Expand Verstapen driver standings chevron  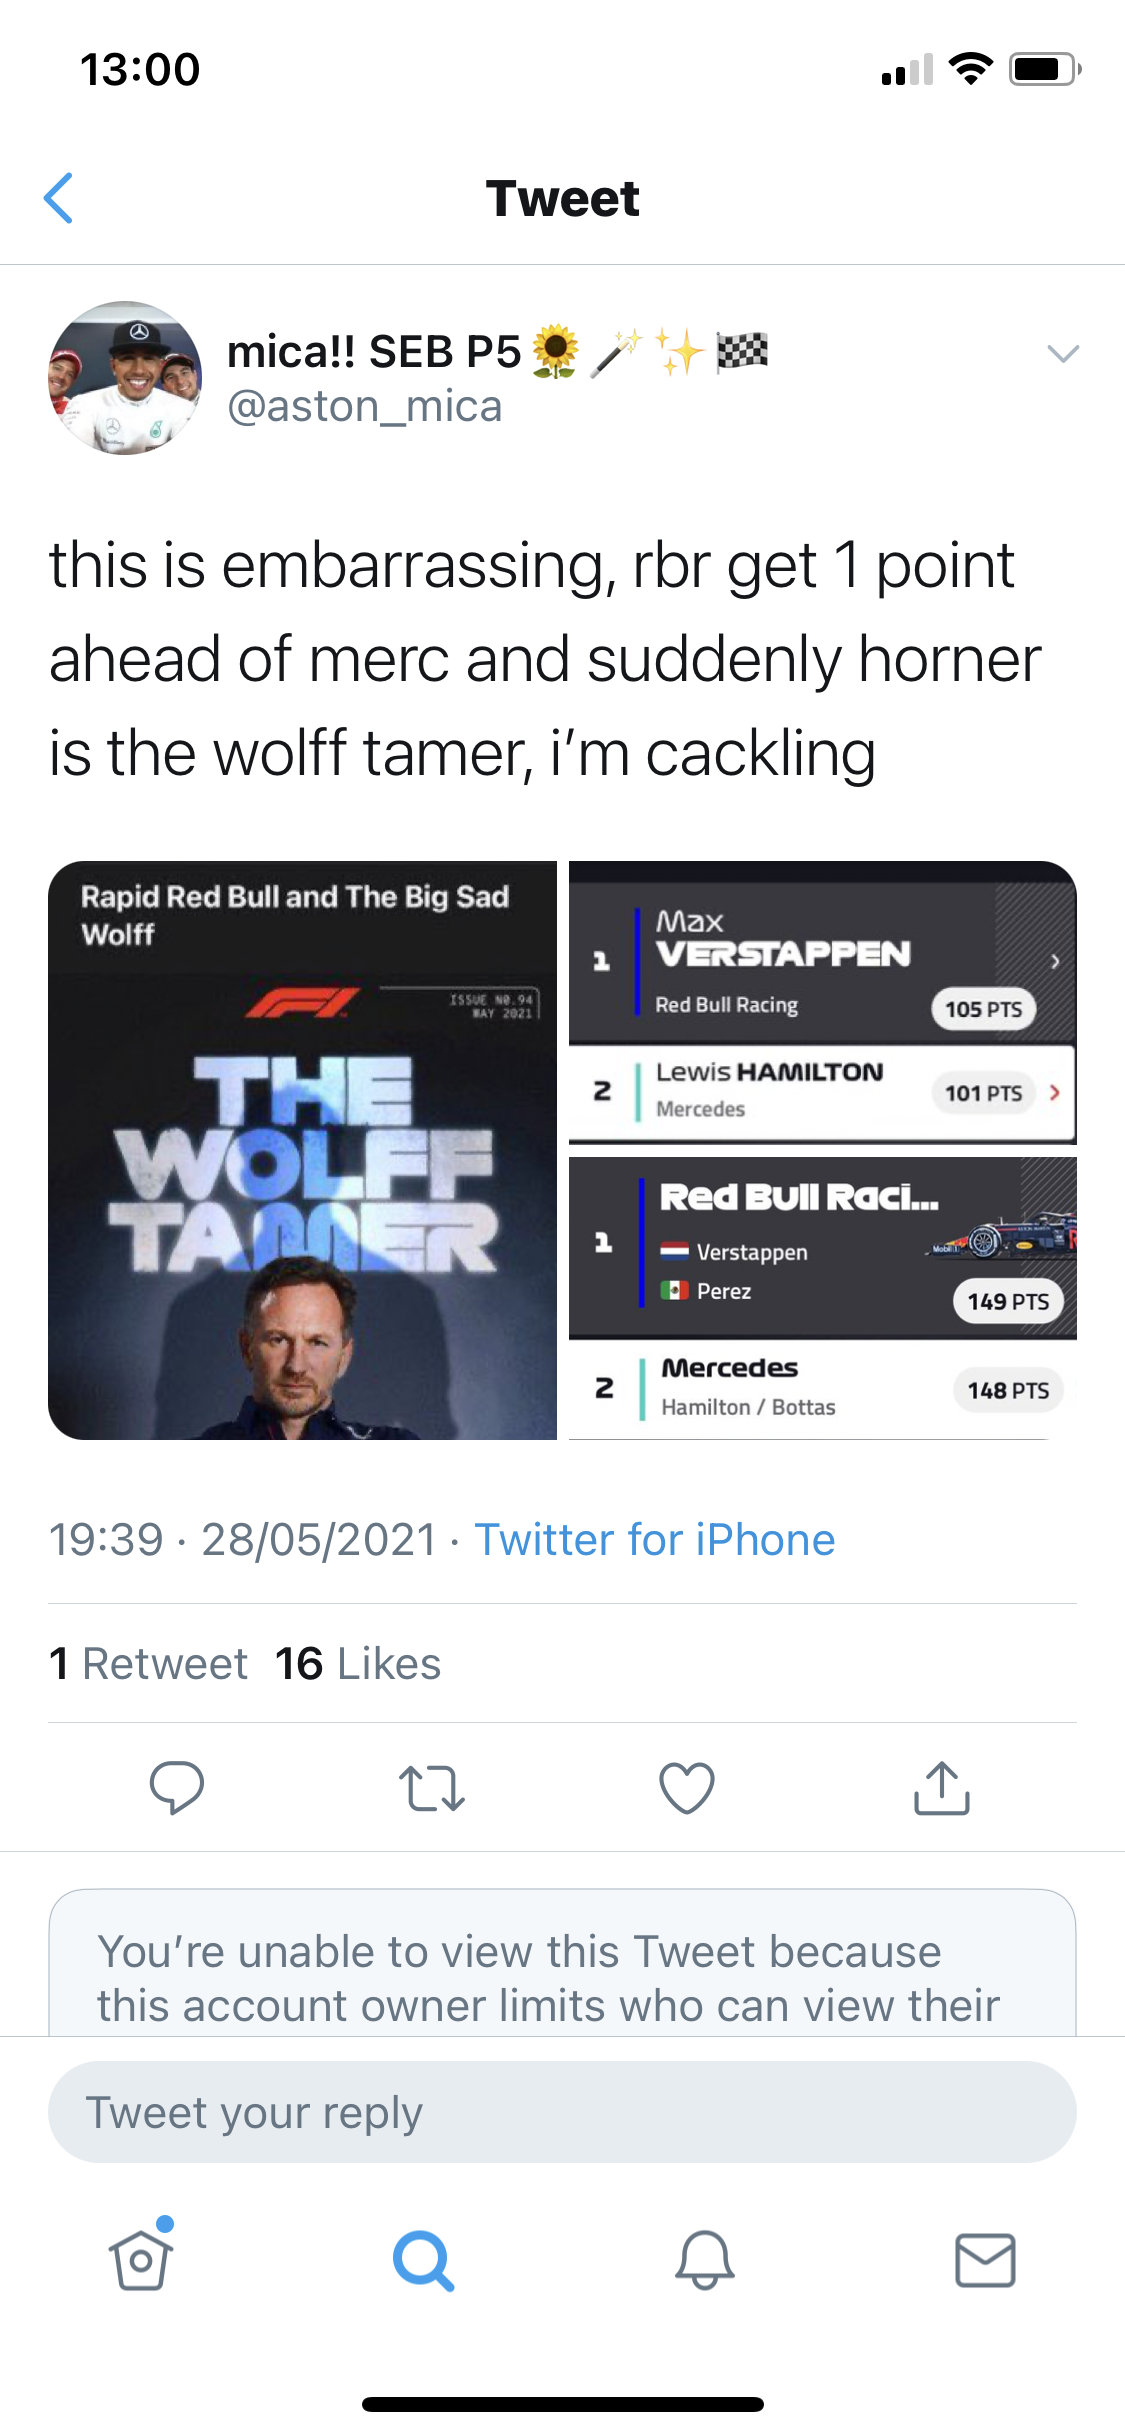1055,961
